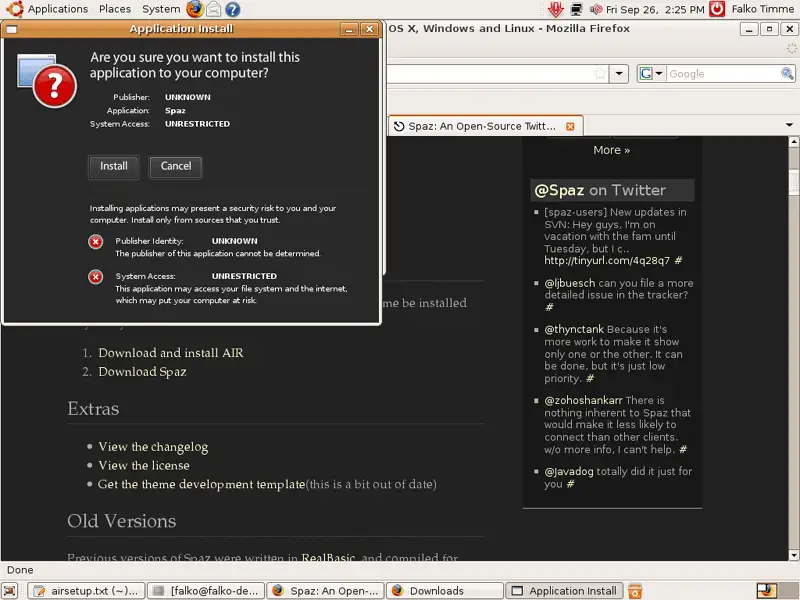This screenshot has width=800, height=600.
Task: Click the Firefox vertical scrollbar thumb
Action: tap(793, 182)
